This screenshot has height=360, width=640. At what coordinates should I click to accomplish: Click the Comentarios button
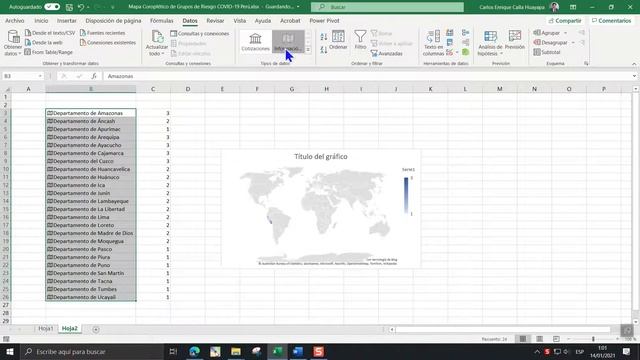tap(611, 20)
